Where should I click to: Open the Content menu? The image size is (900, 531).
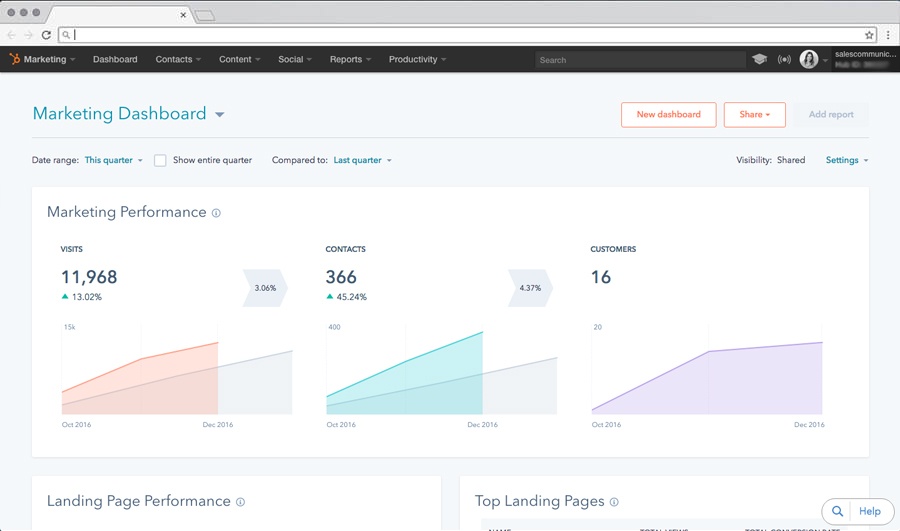click(x=239, y=59)
